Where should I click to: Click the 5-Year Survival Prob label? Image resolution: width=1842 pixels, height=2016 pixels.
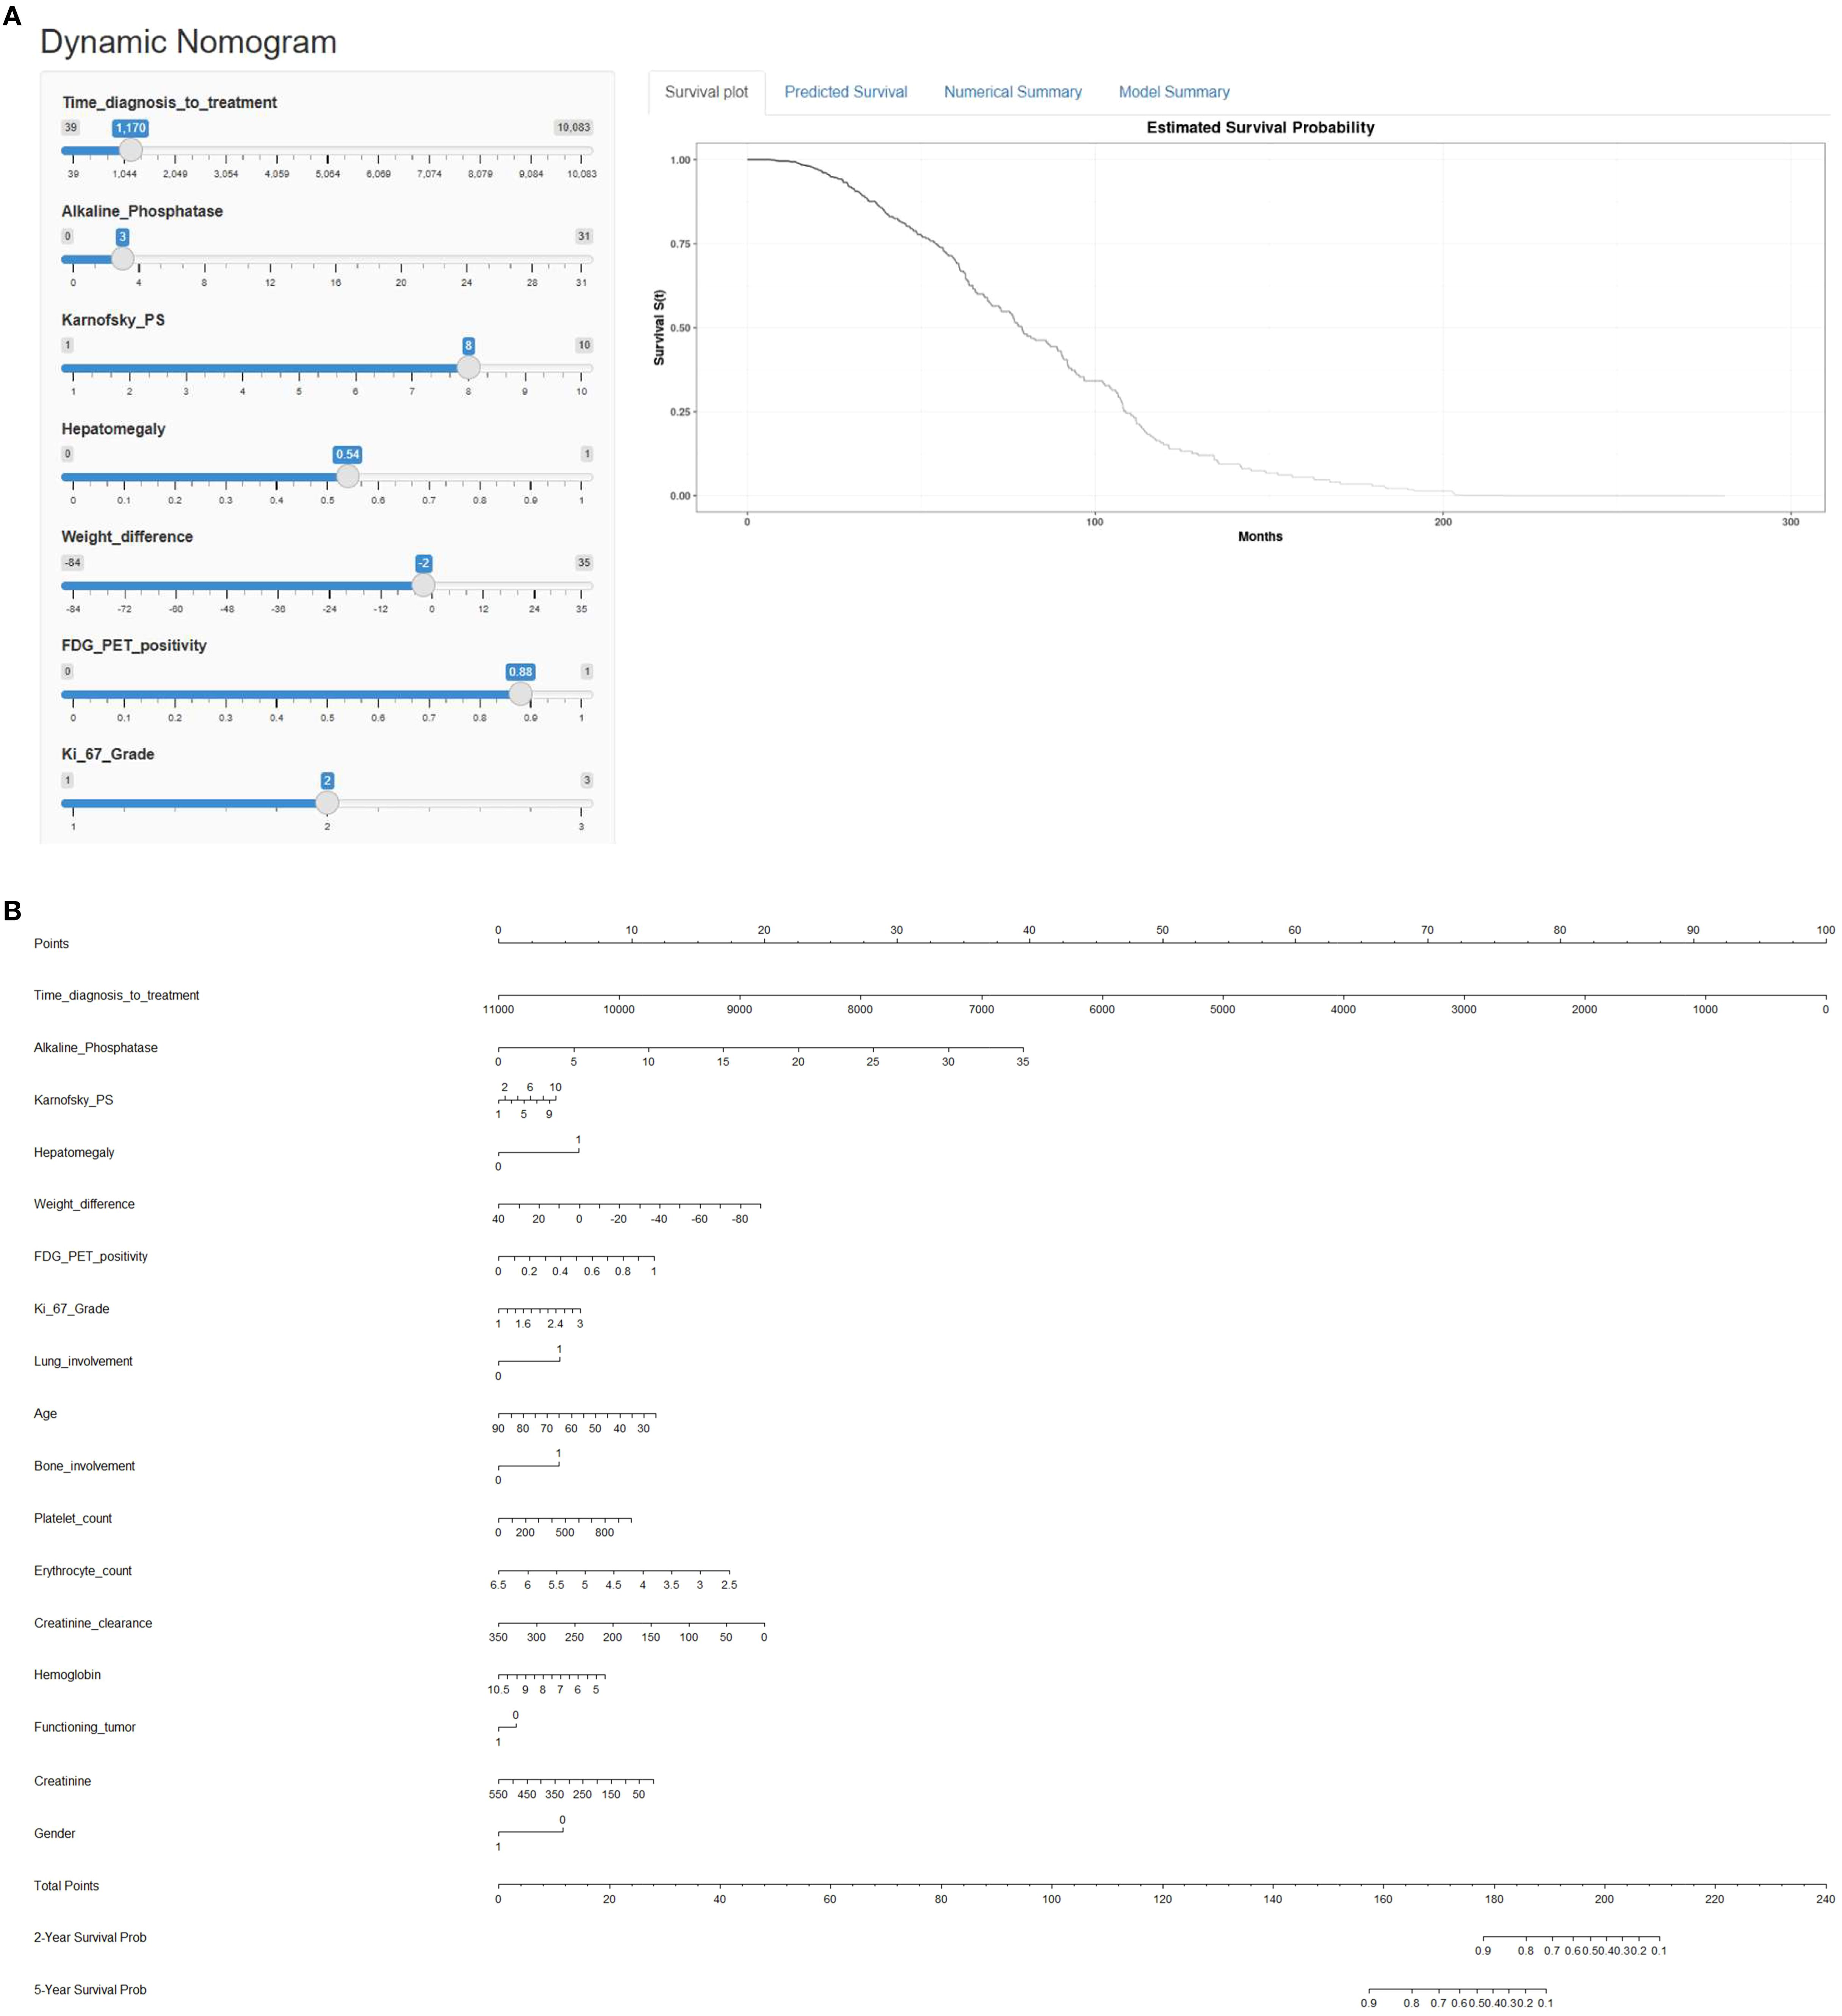point(90,1990)
